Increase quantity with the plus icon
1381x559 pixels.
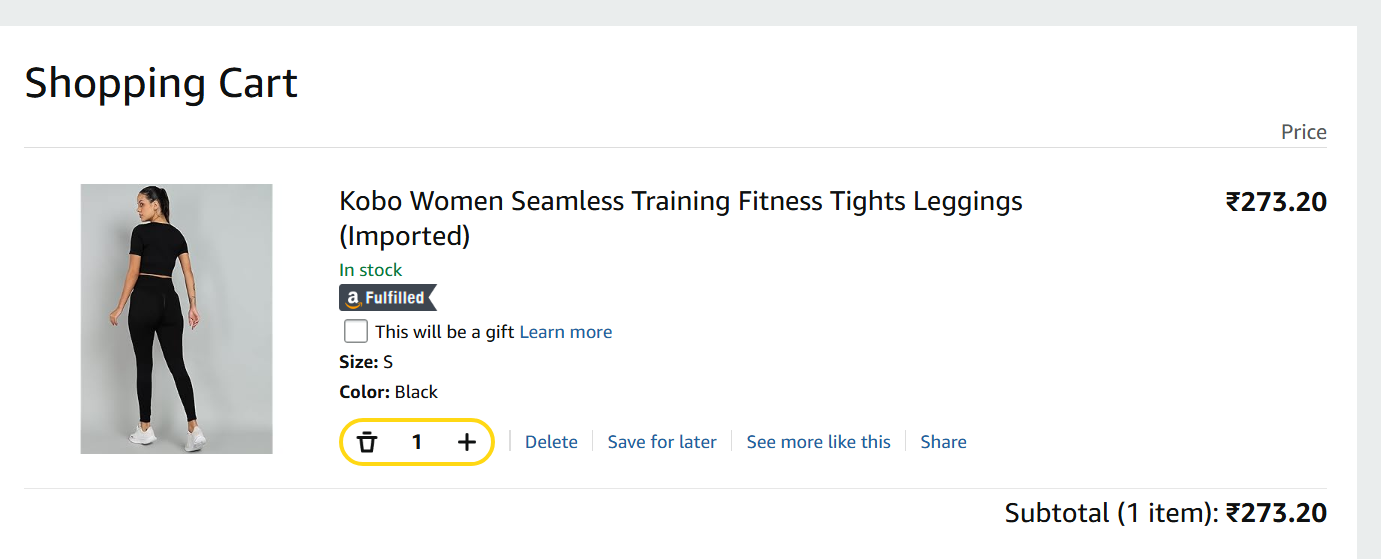point(467,442)
